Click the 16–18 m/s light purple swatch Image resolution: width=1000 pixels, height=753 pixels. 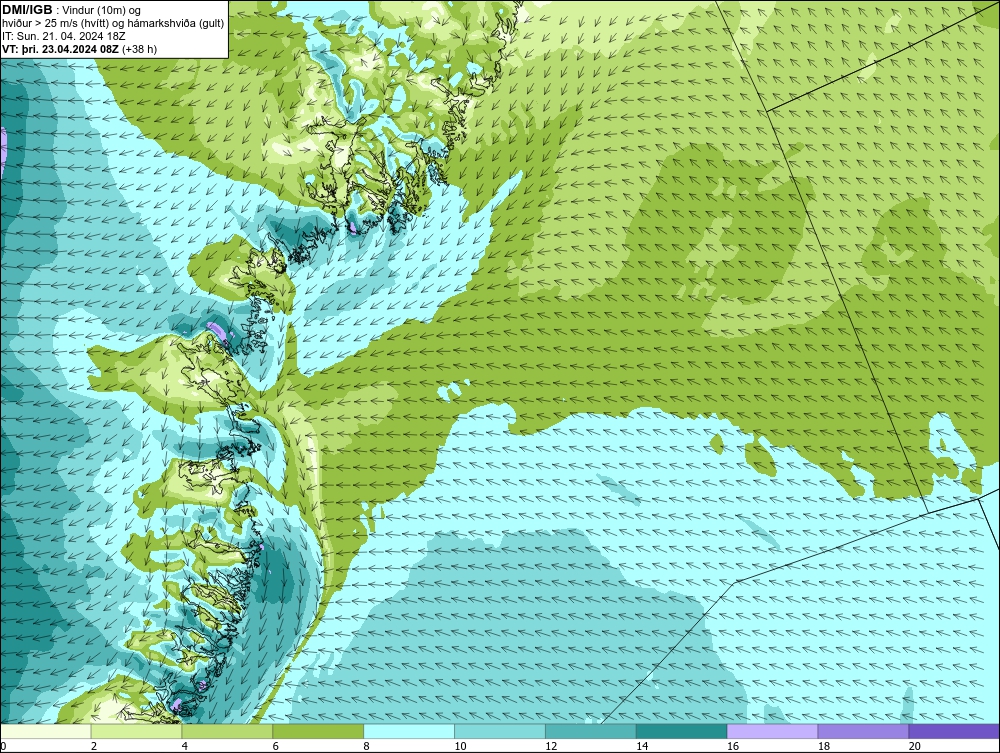tap(772, 731)
